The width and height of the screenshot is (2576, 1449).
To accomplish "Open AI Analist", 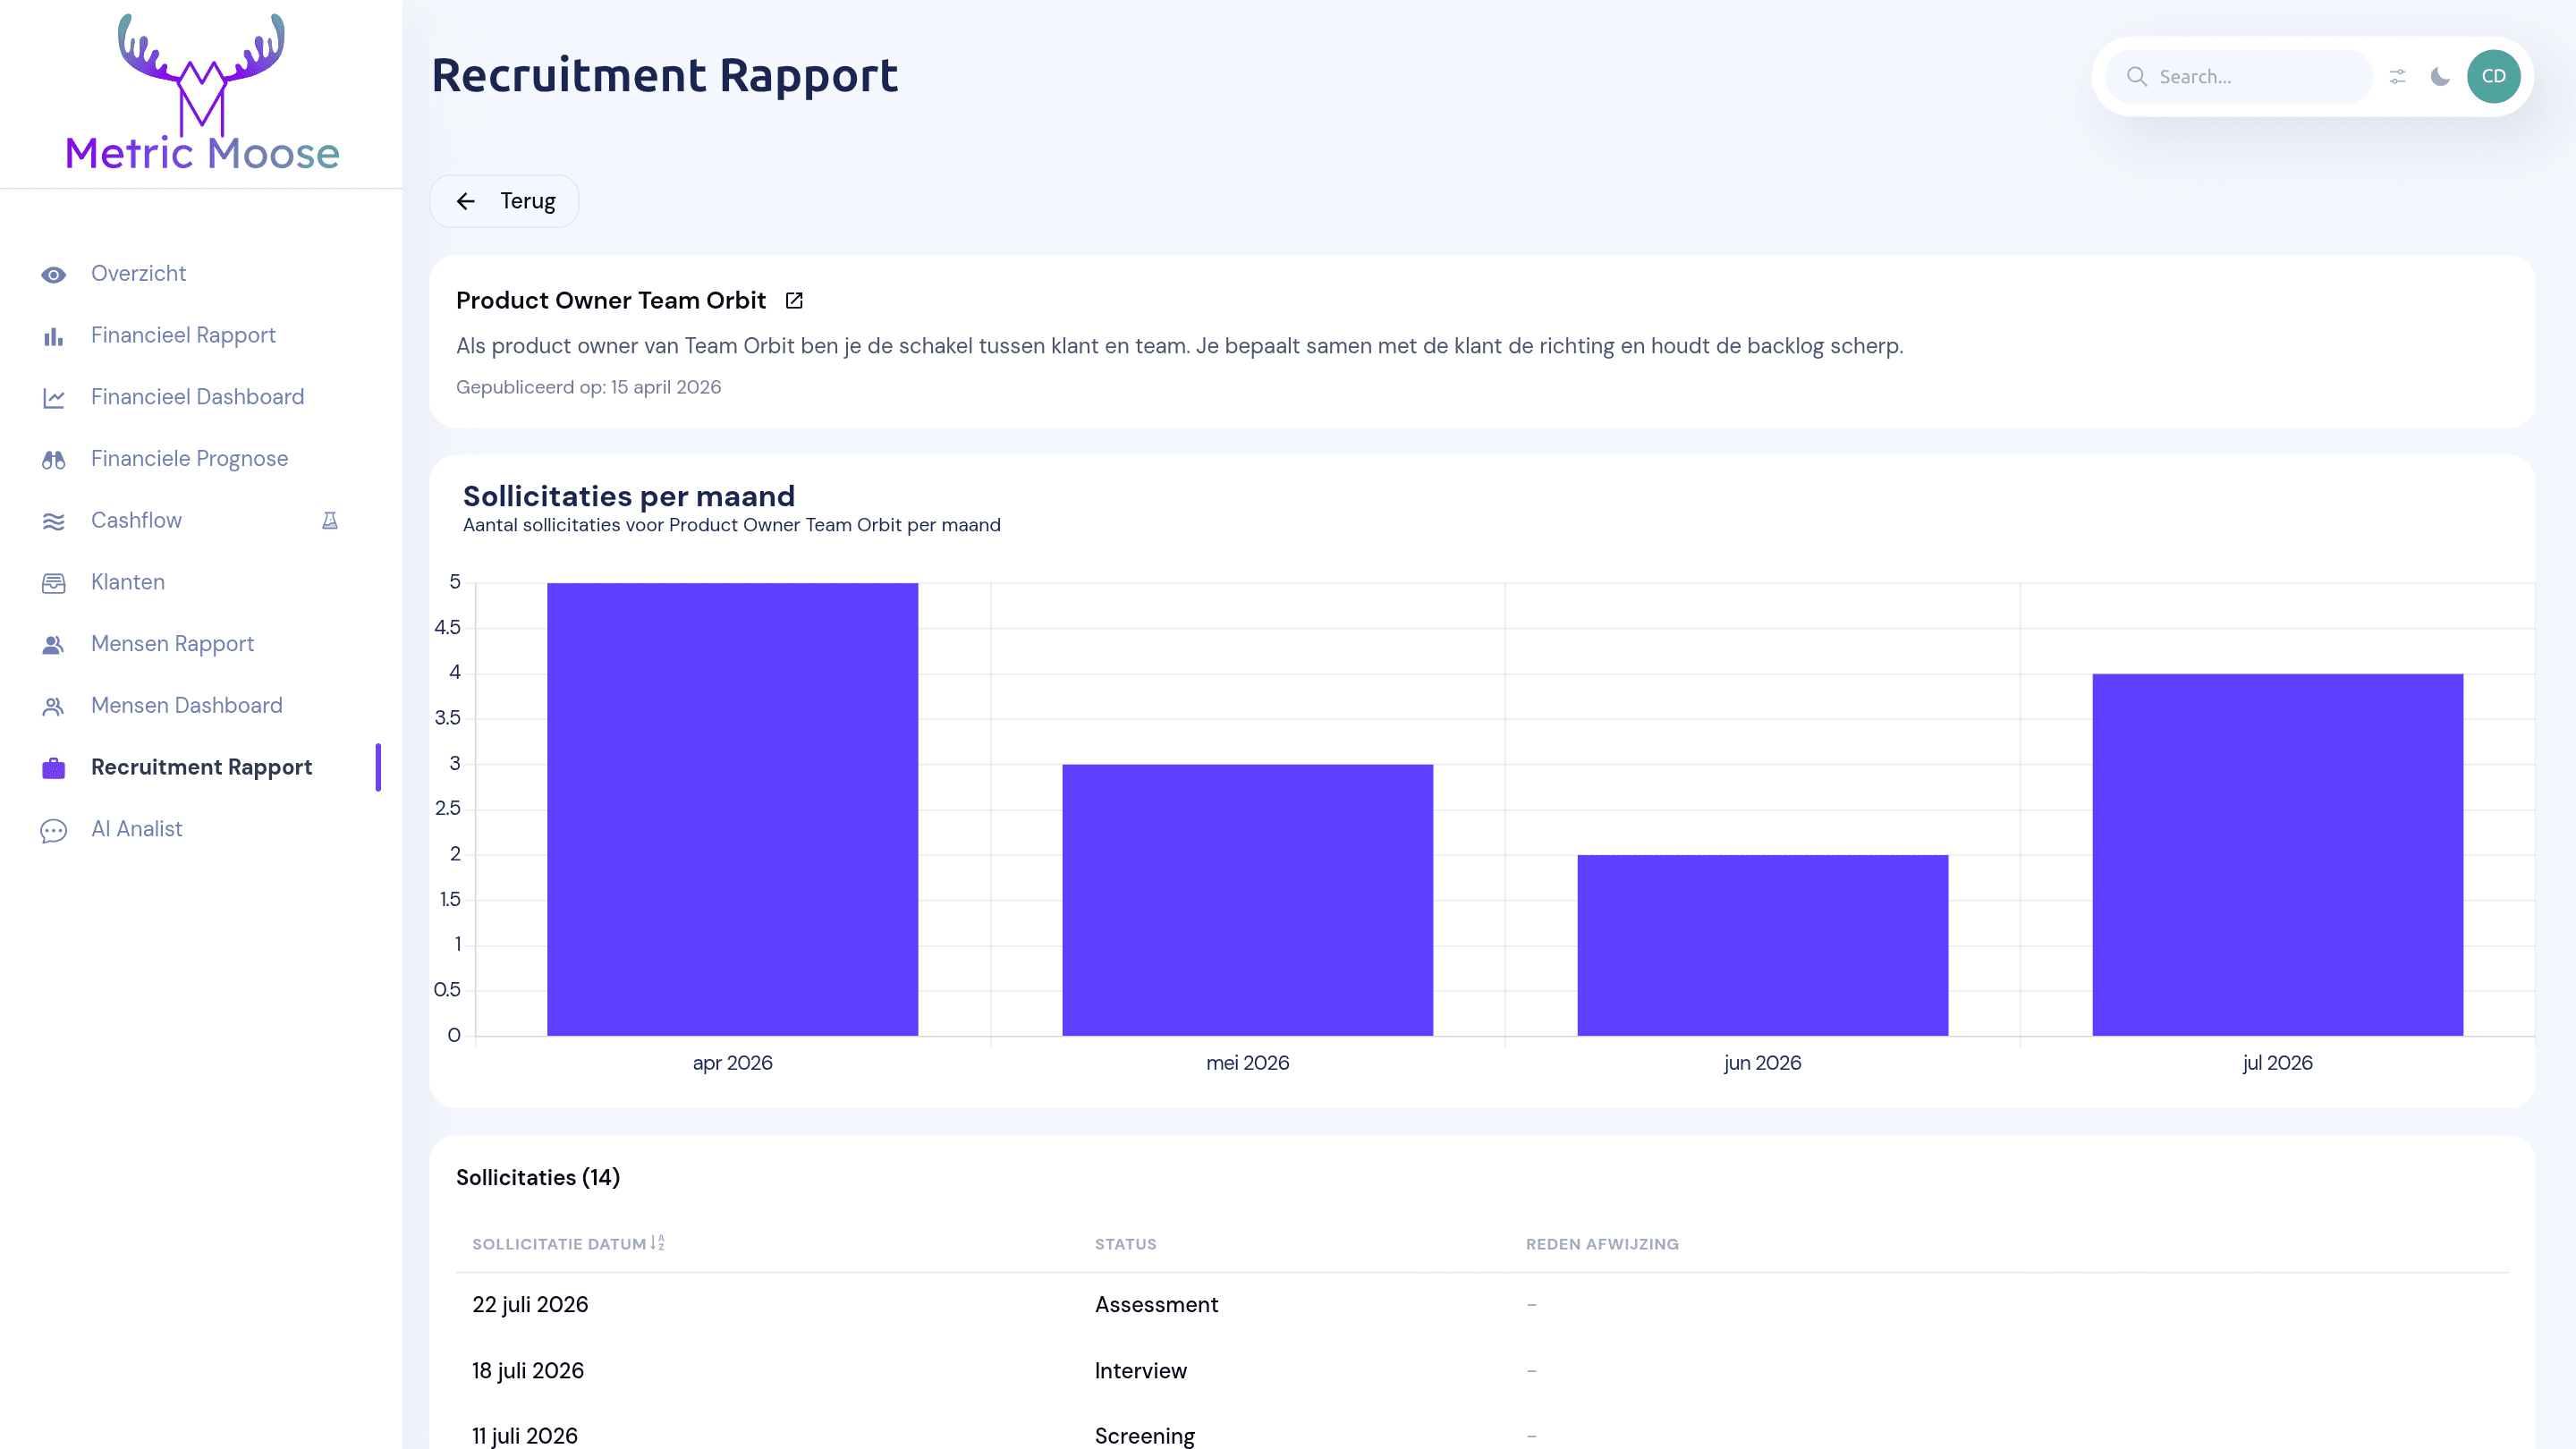I will tap(137, 829).
